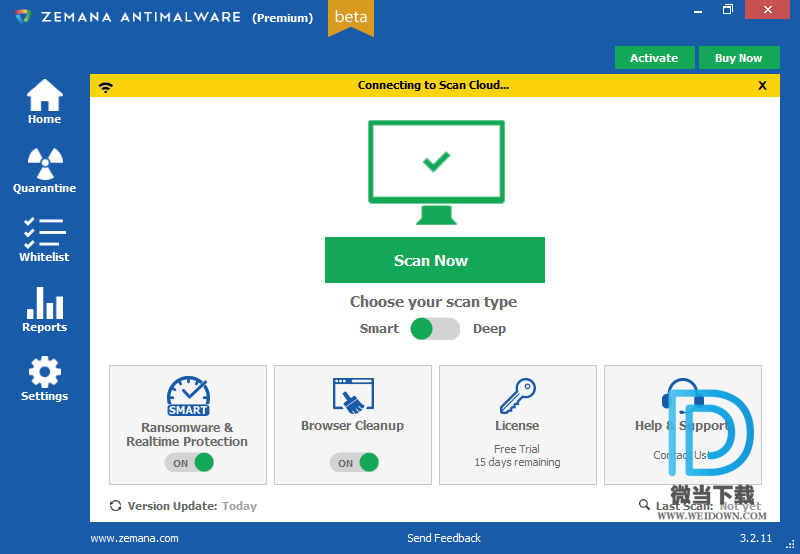Toggle scan type between Smart and Deep
Viewport: 800px width, 554px height.
click(435, 329)
